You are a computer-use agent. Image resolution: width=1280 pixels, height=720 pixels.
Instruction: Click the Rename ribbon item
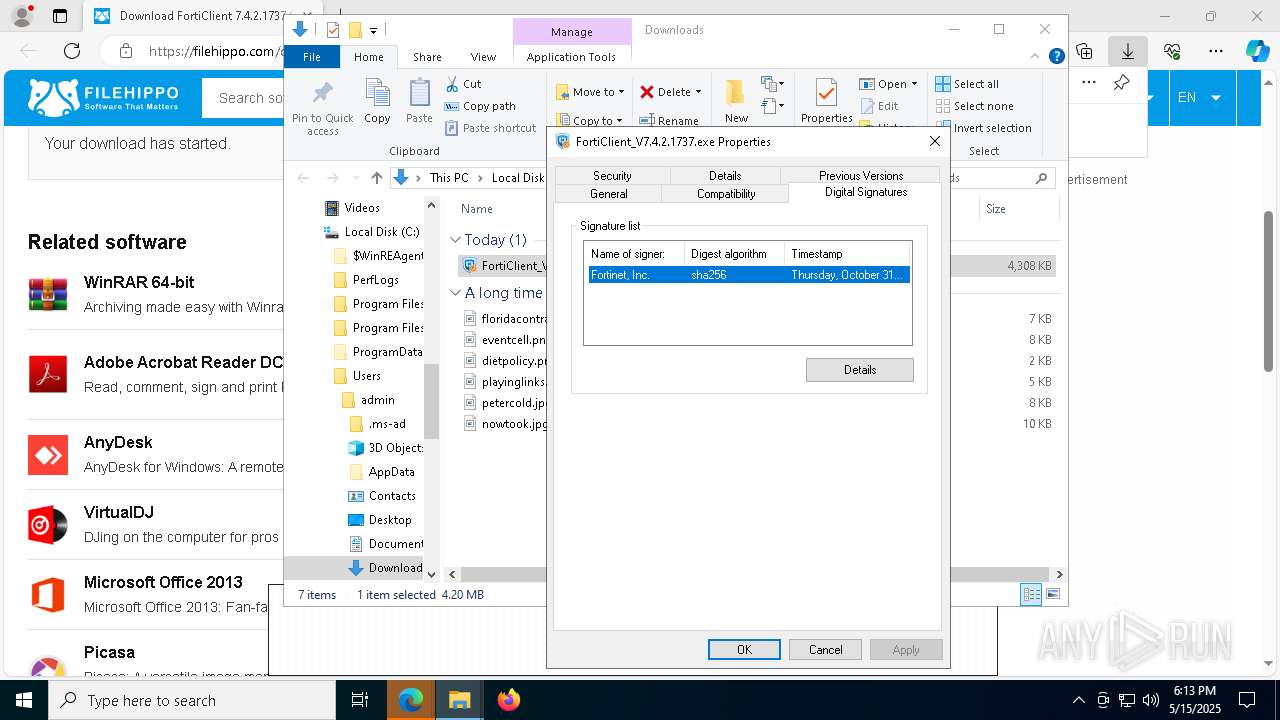670,121
